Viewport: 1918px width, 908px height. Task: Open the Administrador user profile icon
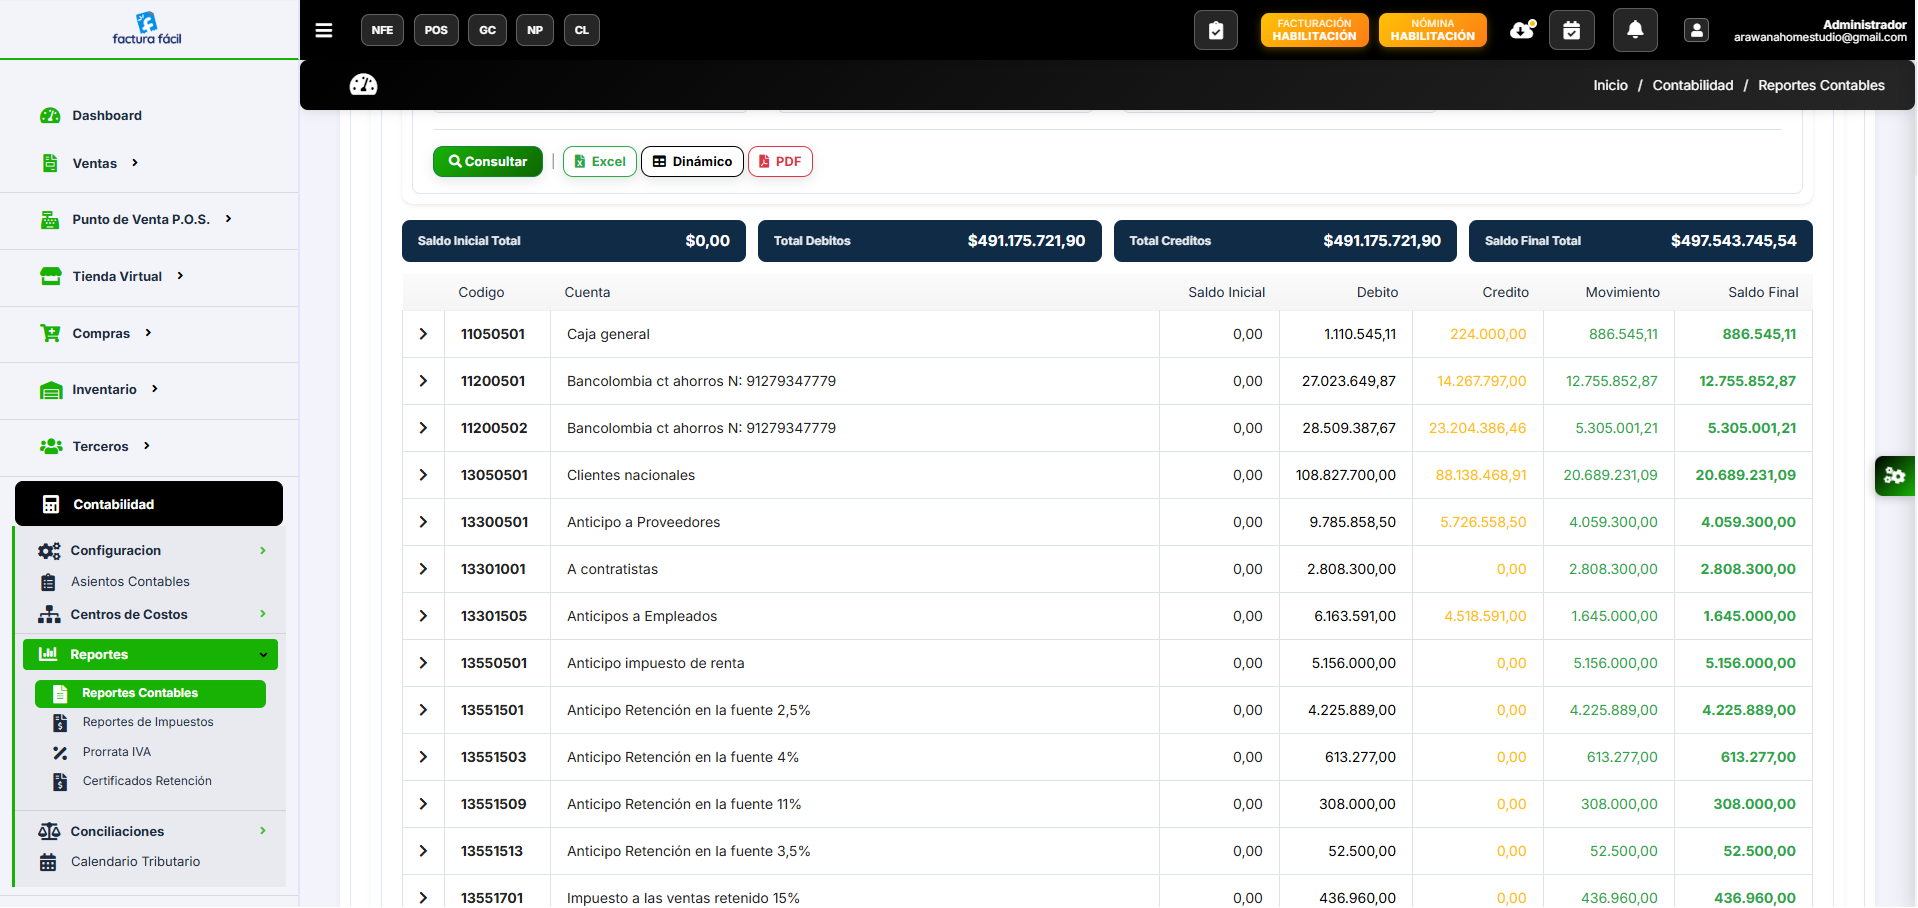coord(1697,30)
